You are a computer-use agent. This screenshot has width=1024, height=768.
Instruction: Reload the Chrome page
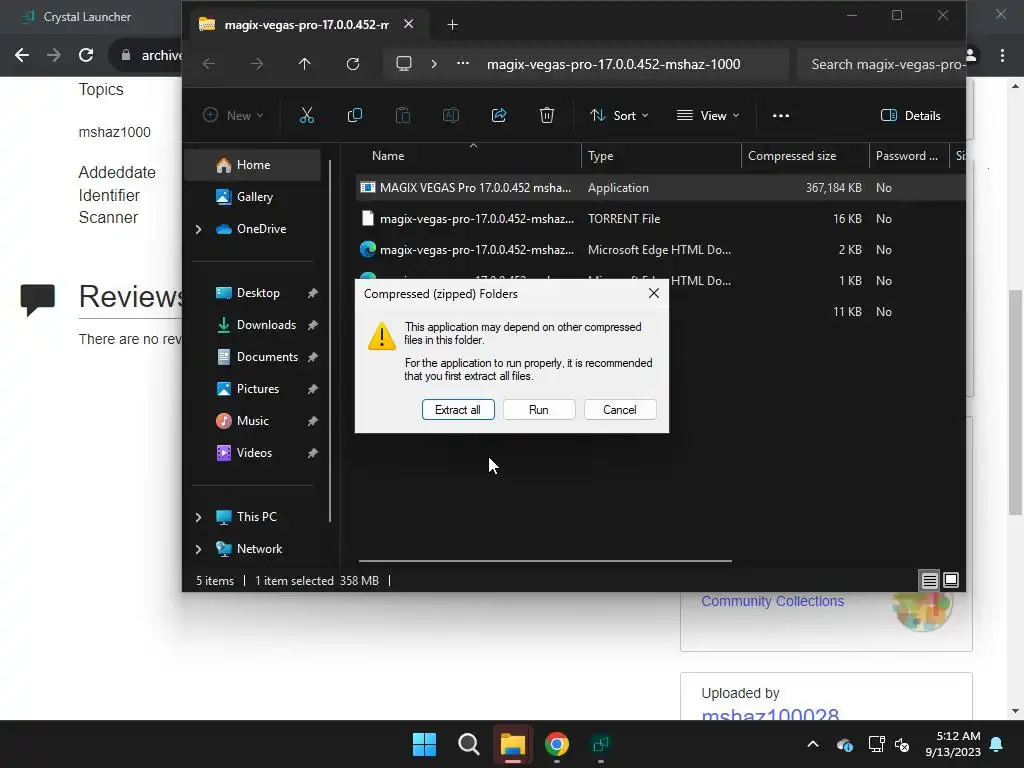click(x=86, y=56)
